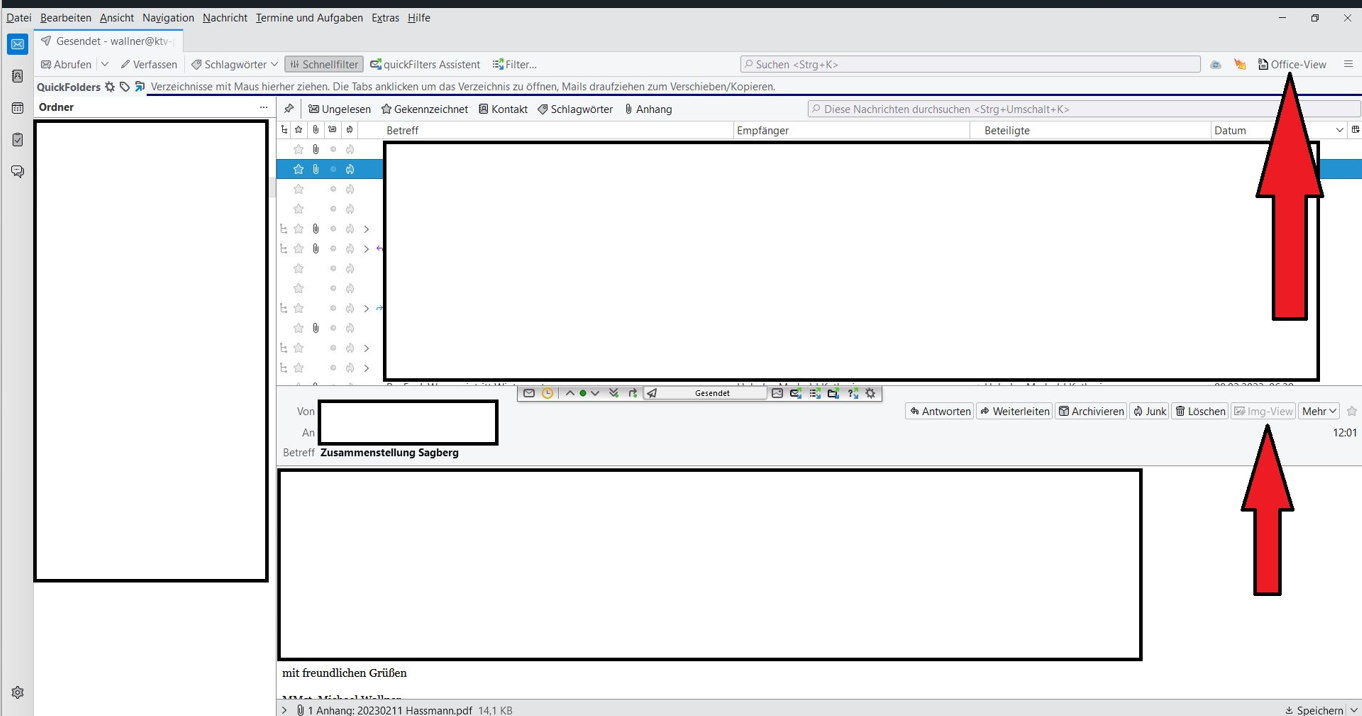The height and width of the screenshot is (716, 1362).
Task: Open the Ansicht menu
Action: tap(117, 18)
